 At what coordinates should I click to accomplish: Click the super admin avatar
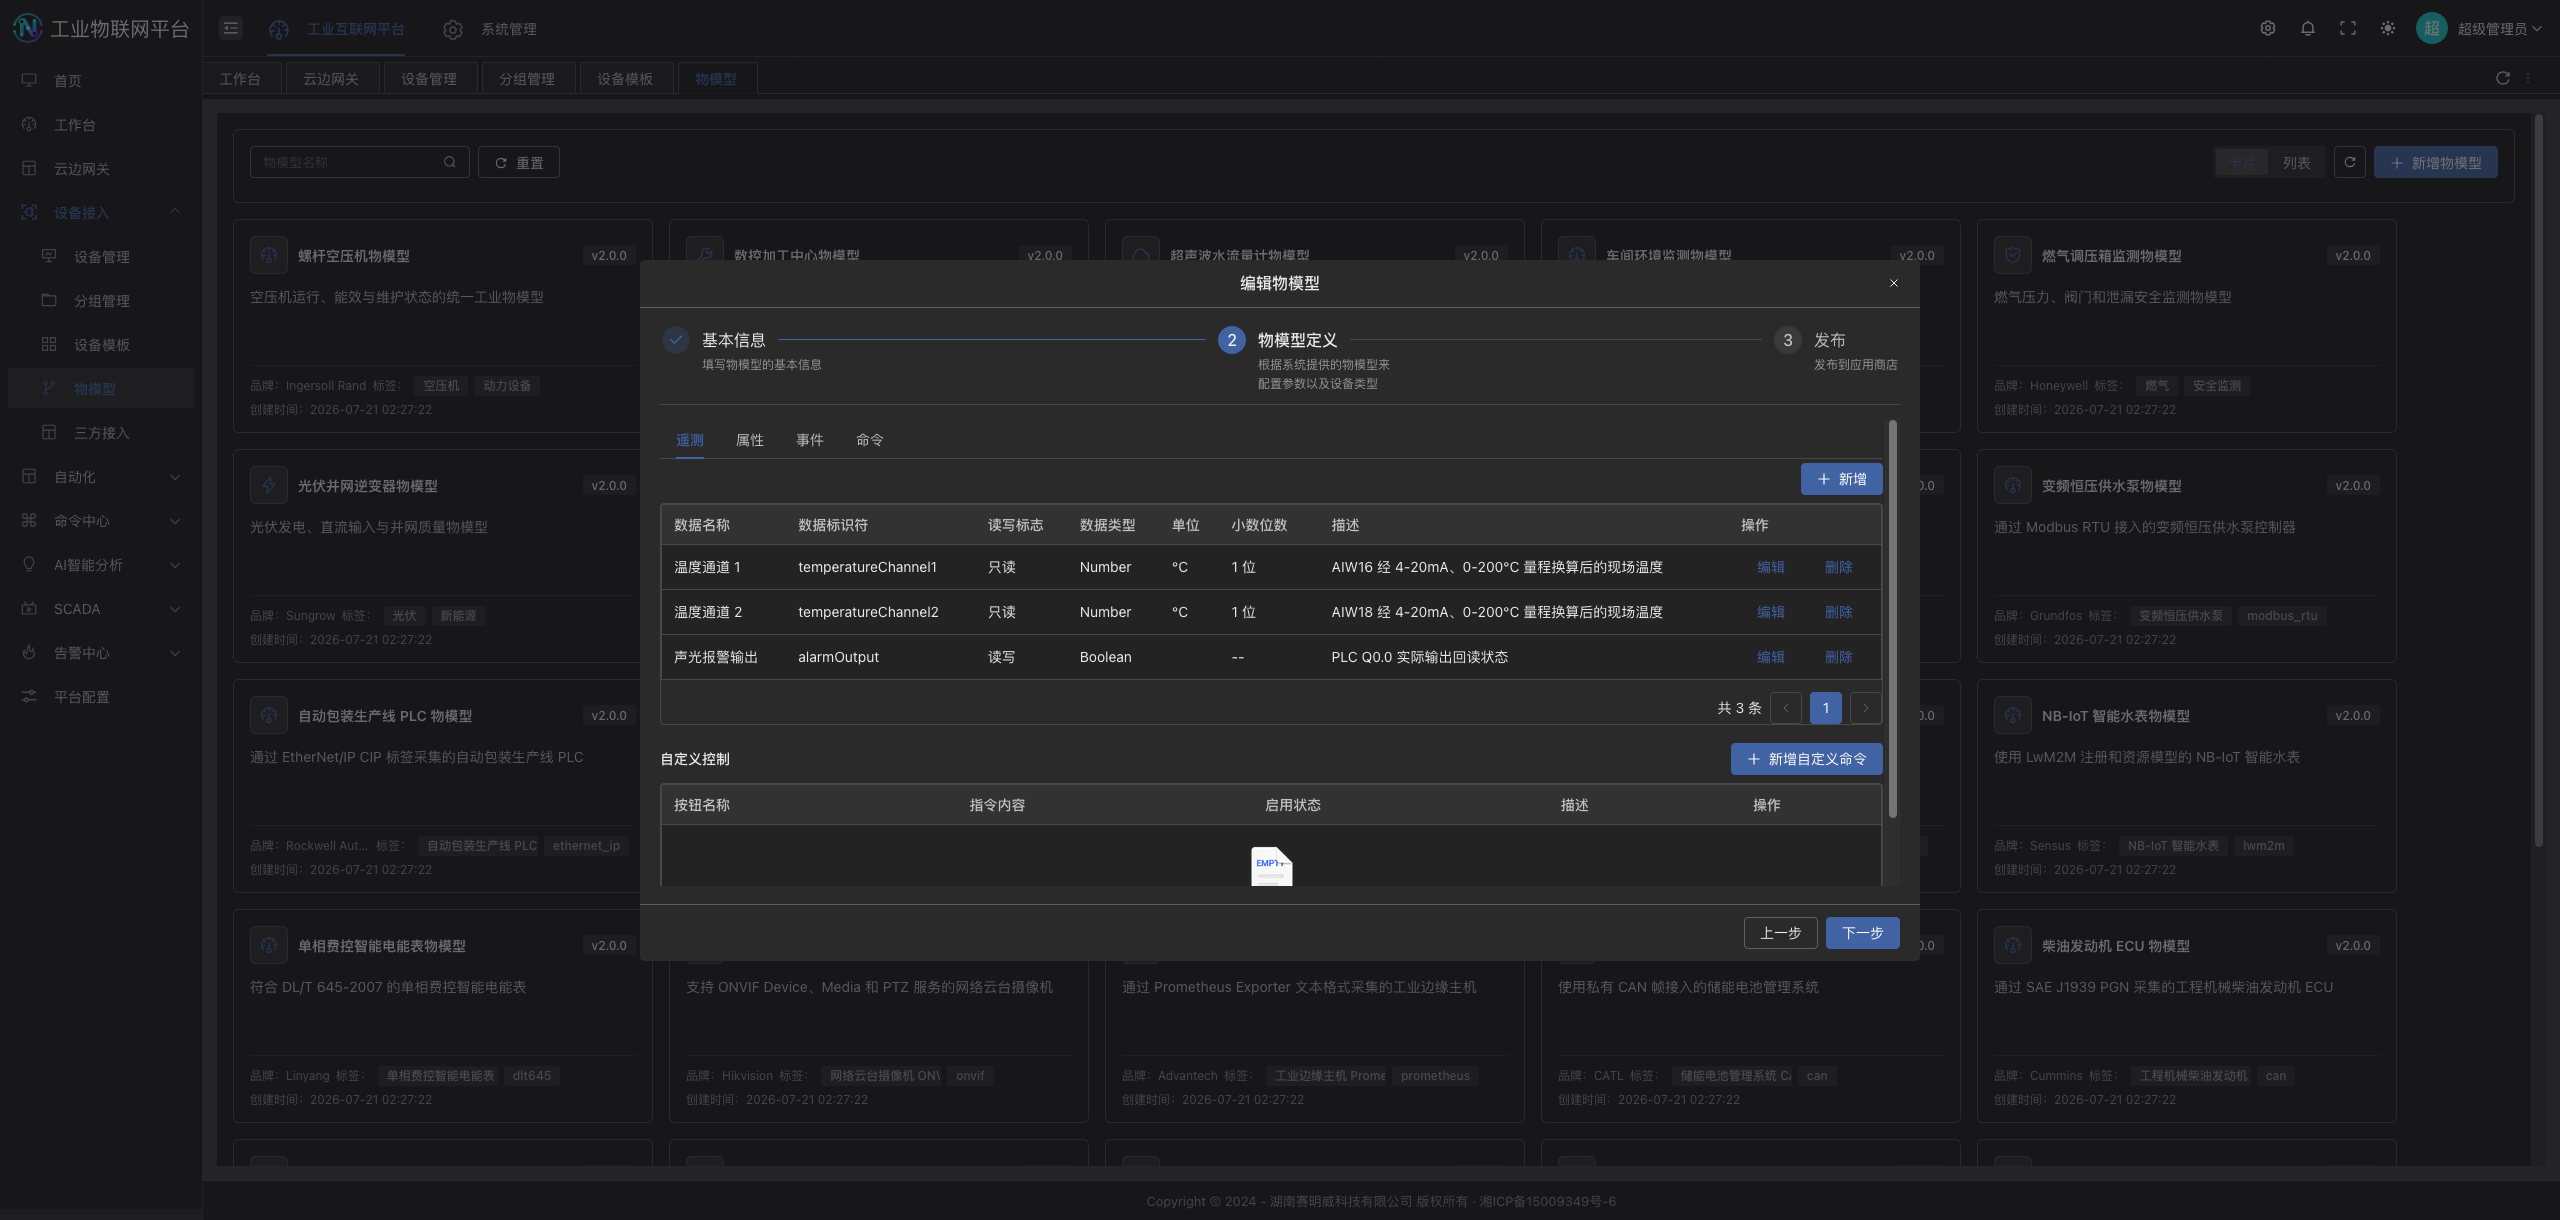(2432, 28)
